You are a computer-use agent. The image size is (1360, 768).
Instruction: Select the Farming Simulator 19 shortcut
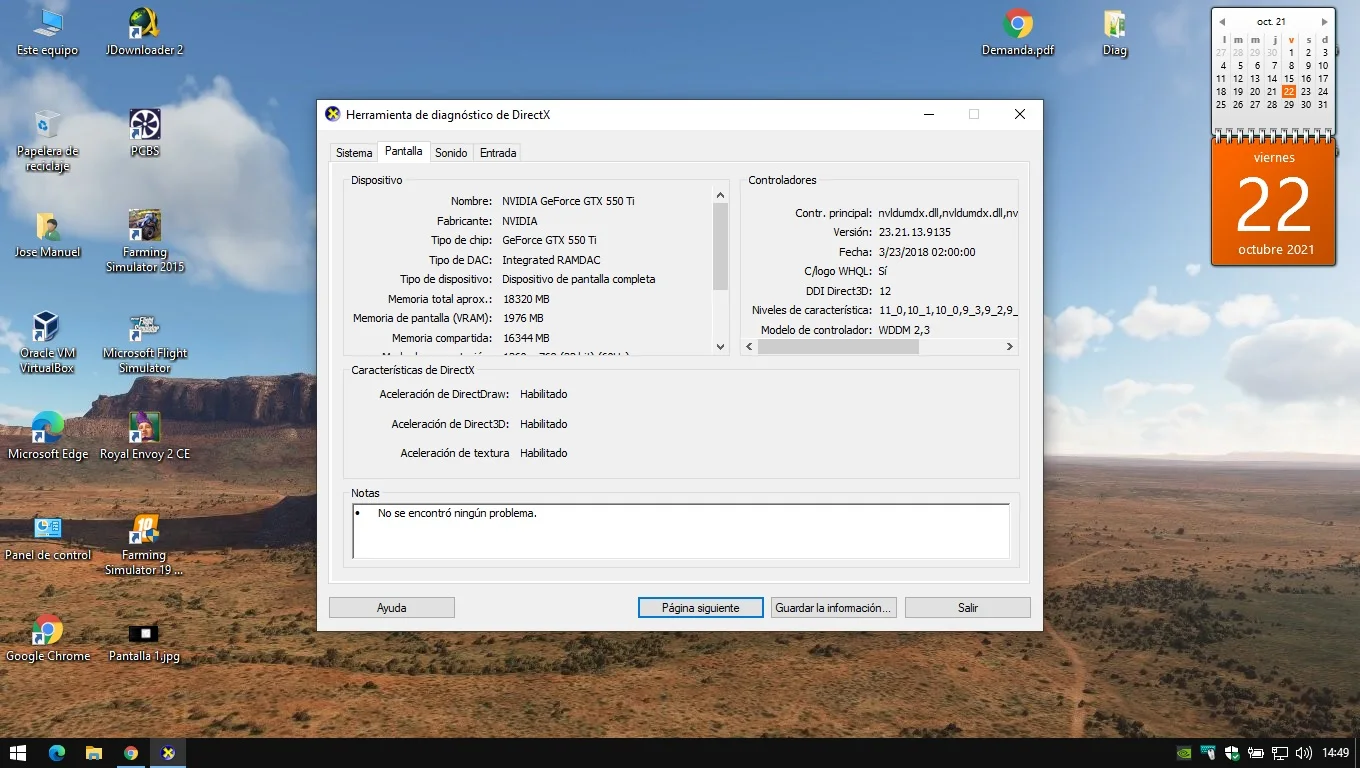[x=145, y=544]
